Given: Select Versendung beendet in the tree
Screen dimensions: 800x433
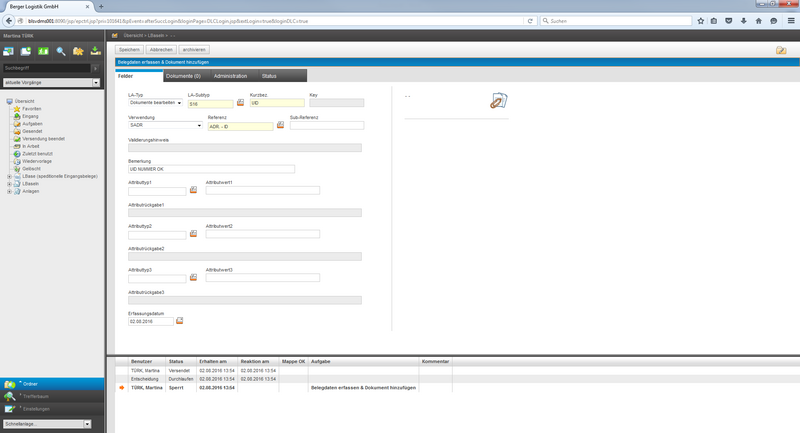Looking at the screenshot, I should click(x=43, y=139).
